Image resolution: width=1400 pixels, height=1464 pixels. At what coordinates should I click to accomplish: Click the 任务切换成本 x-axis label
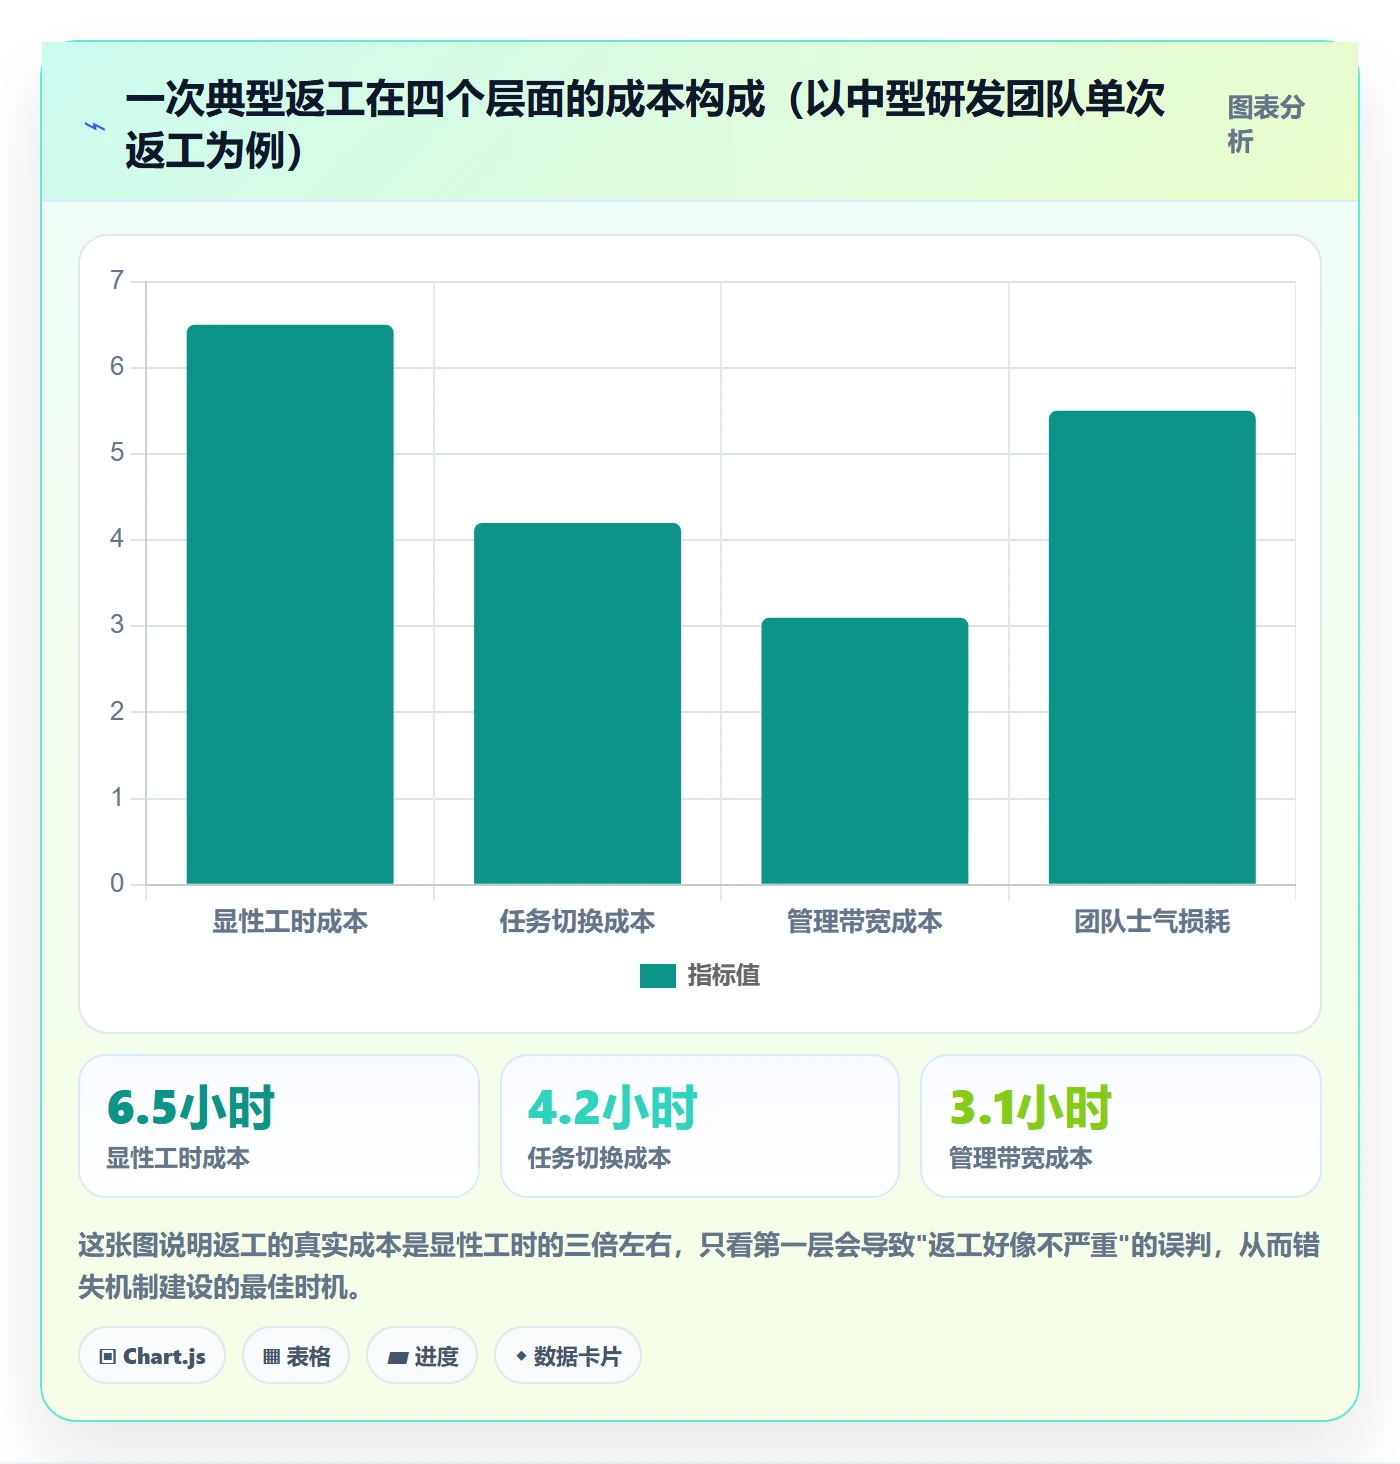coord(577,922)
